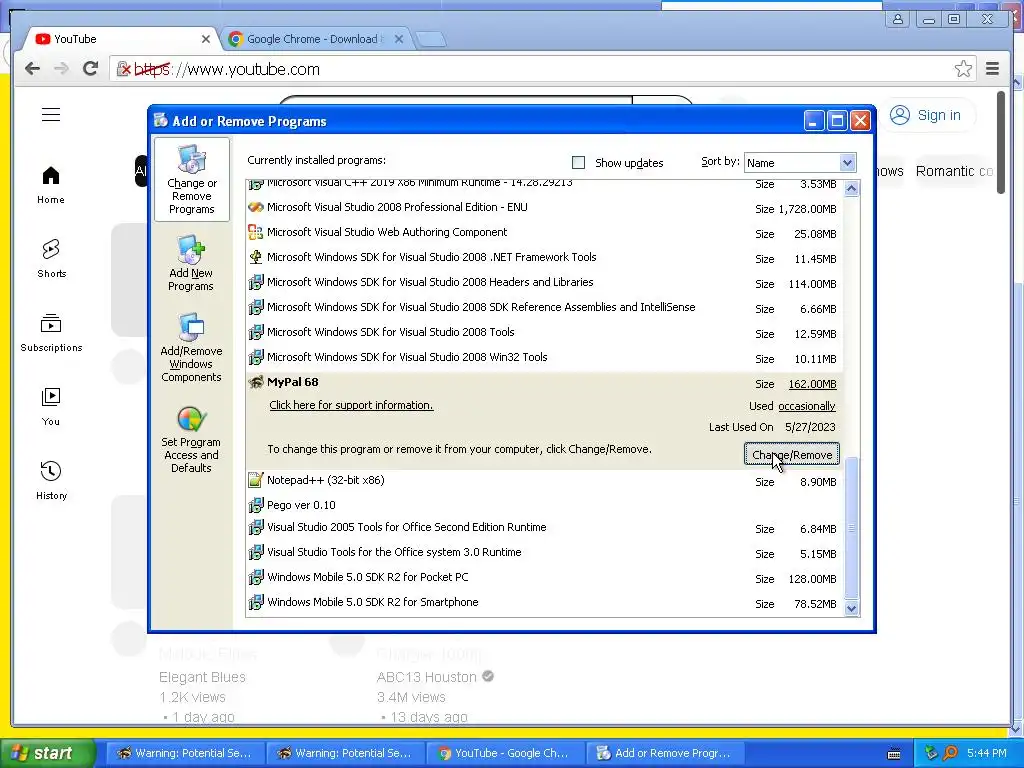Open the Chrome menu button
The height and width of the screenshot is (768, 1024).
(992, 69)
